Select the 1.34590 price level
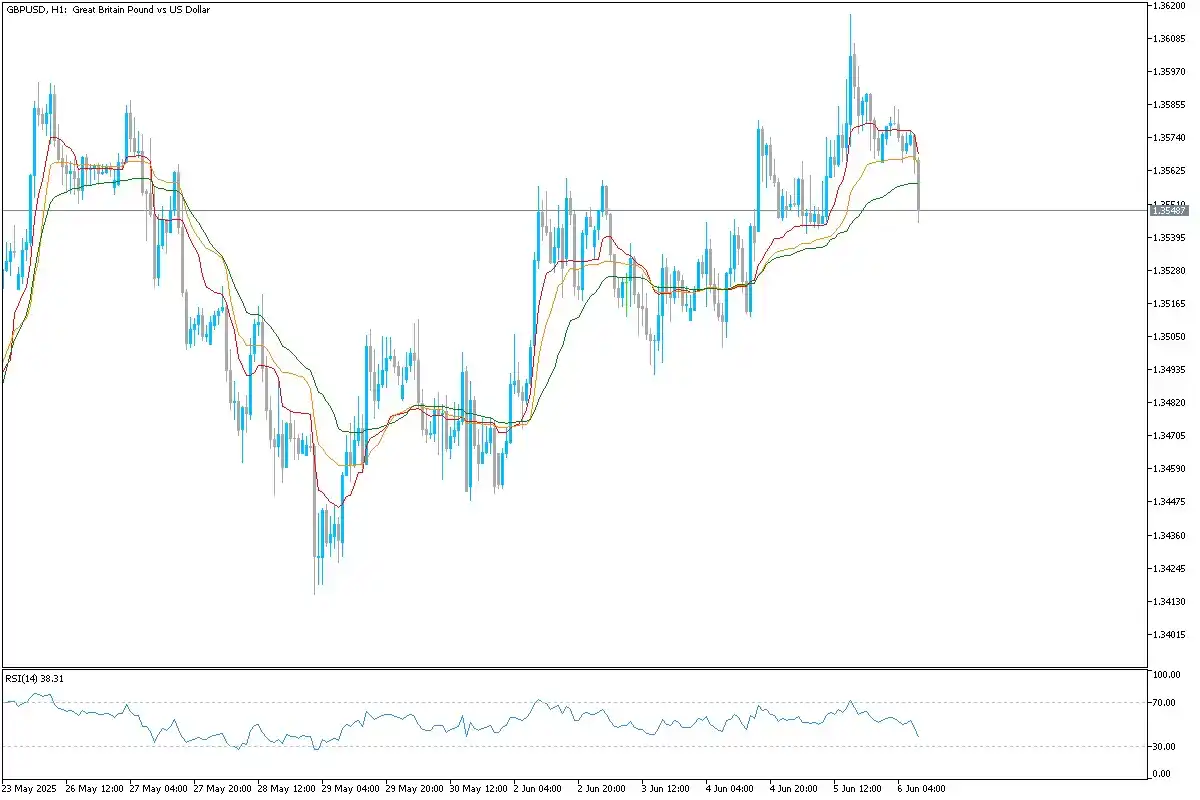Image resolution: width=1200 pixels, height=800 pixels. click(x=1169, y=469)
